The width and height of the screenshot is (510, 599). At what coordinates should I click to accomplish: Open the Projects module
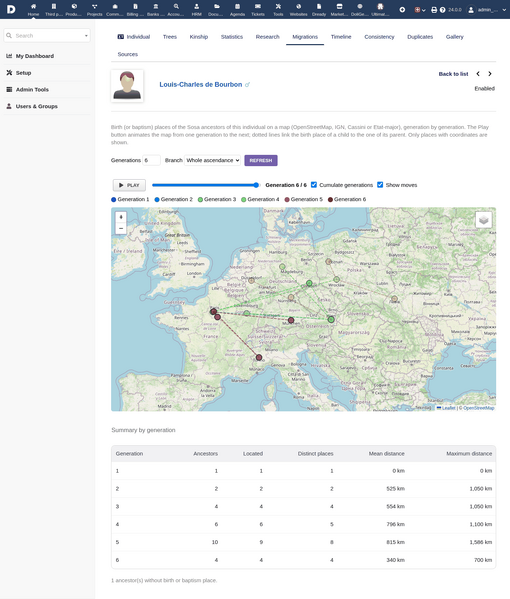click(x=94, y=10)
